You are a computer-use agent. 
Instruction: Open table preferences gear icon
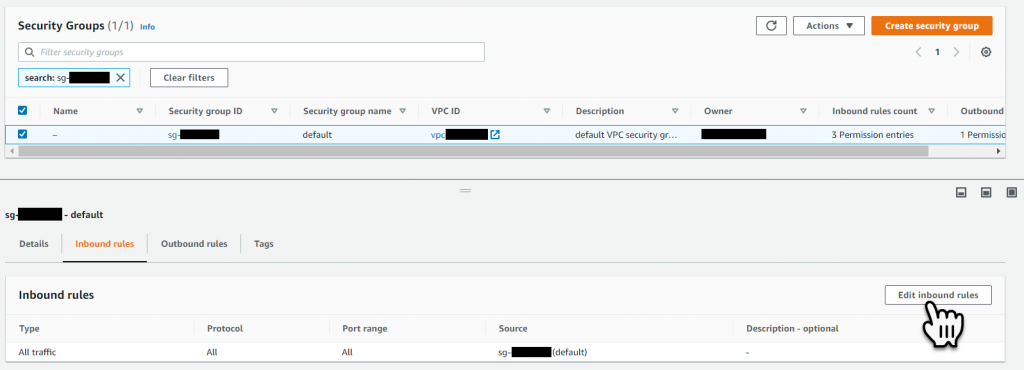(x=986, y=52)
